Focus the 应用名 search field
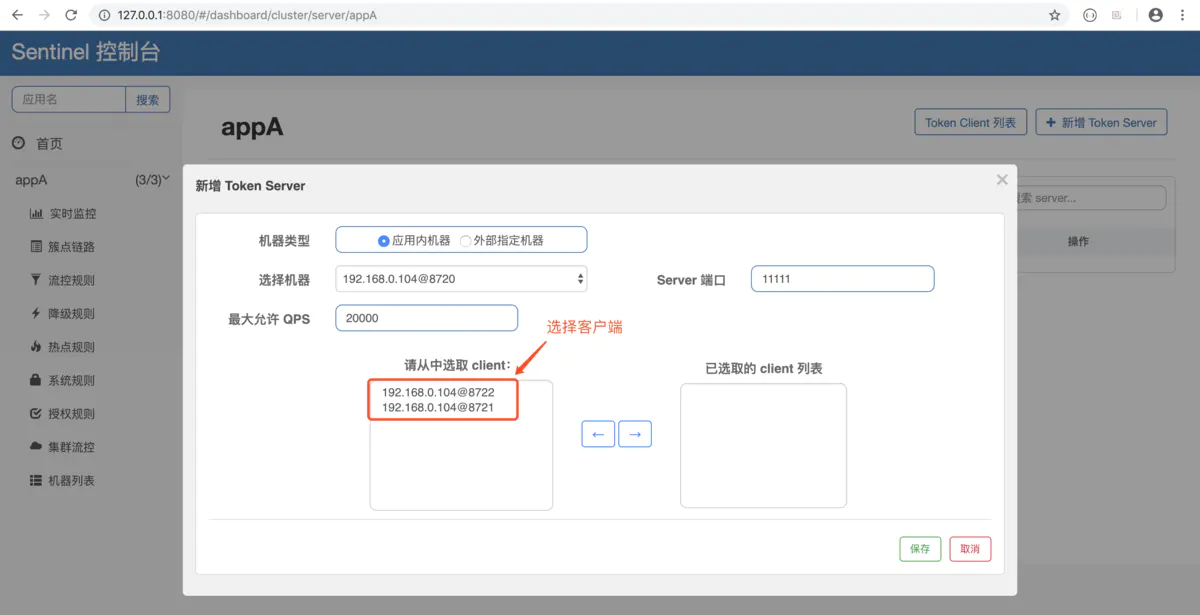Image resolution: width=1200 pixels, height=615 pixels. [69, 99]
